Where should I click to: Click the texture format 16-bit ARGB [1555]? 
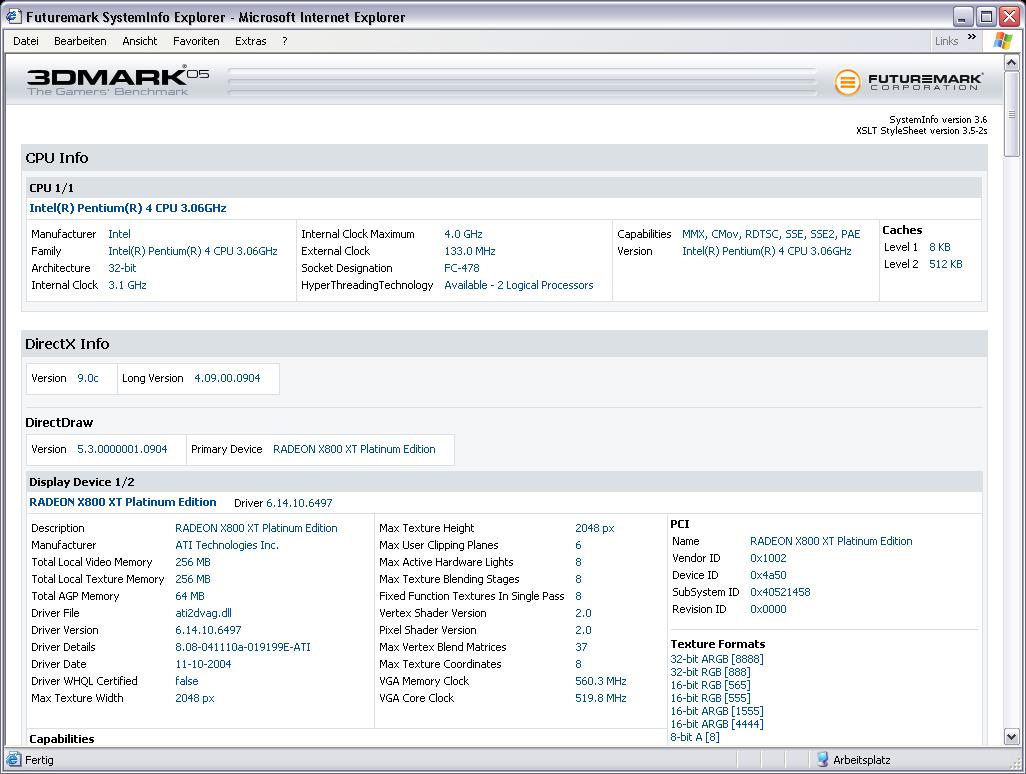[717, 711]
